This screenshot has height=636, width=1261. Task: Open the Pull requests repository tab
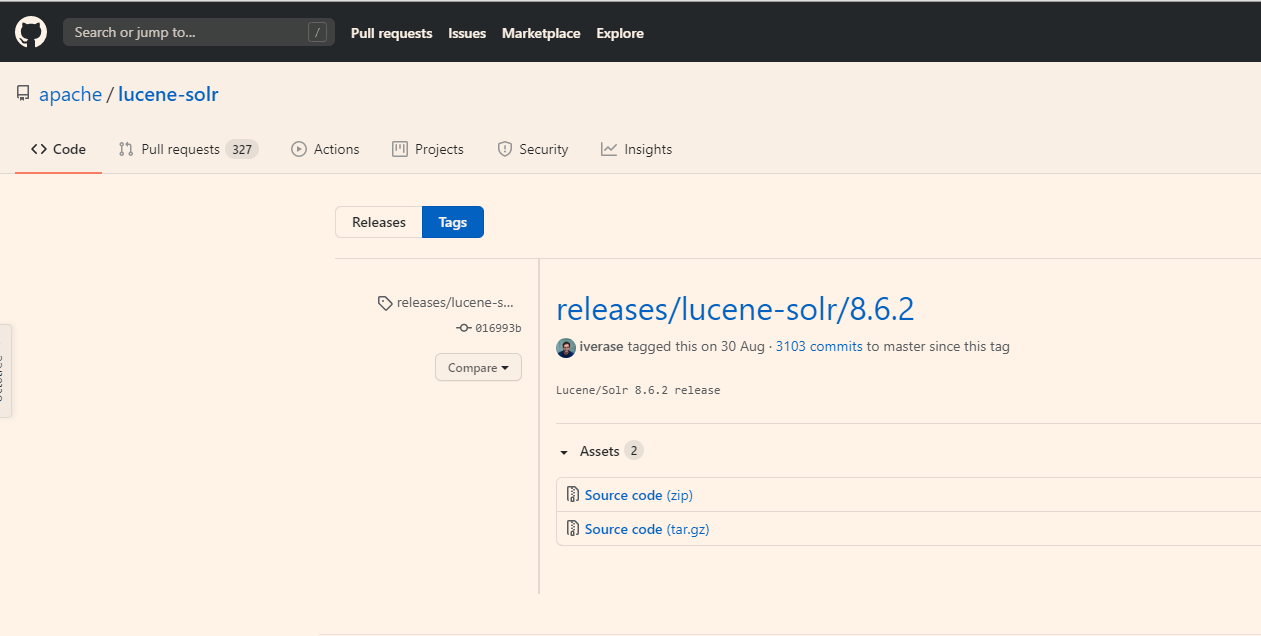[x=180, y=149]
